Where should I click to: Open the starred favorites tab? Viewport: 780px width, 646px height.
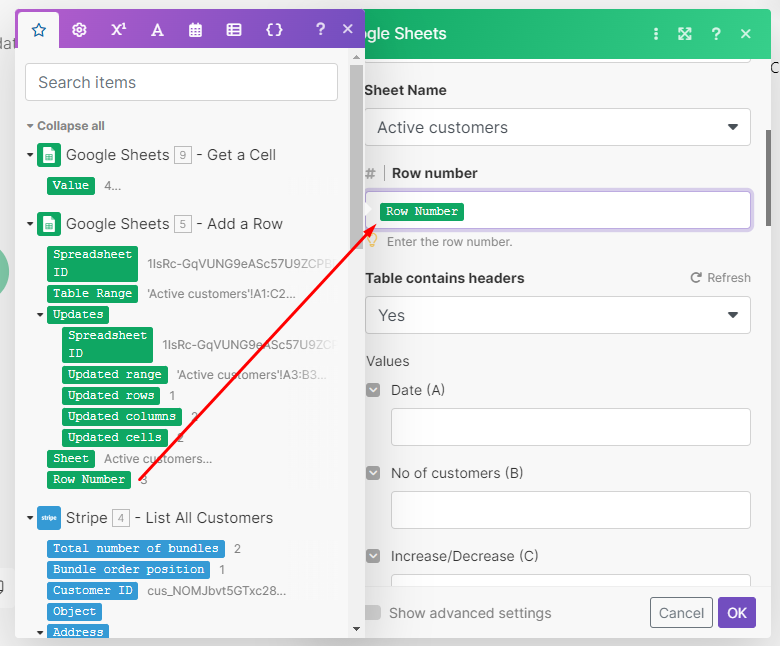coord(39,30)
